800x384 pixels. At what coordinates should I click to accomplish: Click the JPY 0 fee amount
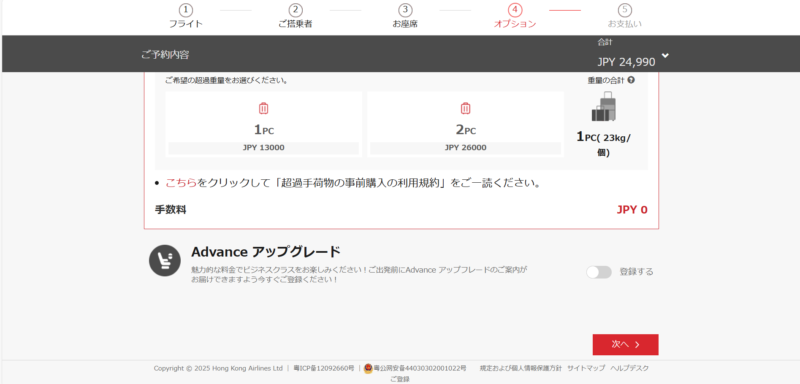(632, 210)
